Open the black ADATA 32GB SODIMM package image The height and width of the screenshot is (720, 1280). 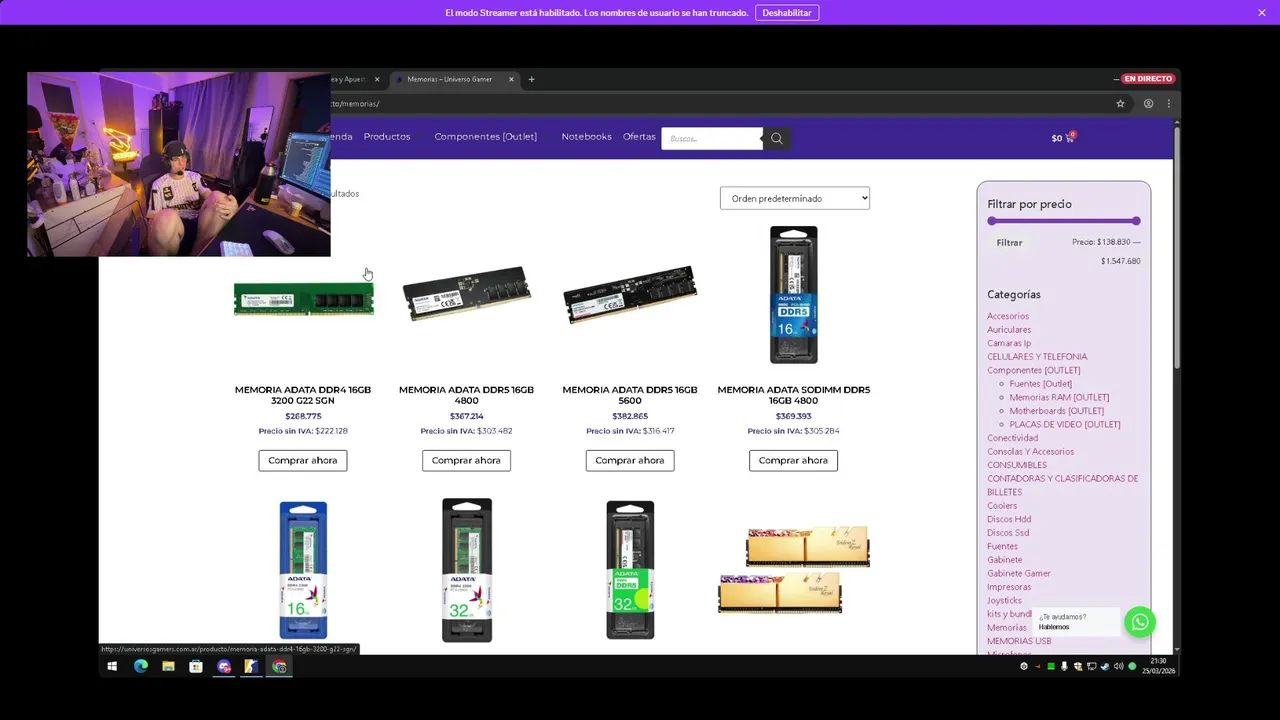coord(467,570)
